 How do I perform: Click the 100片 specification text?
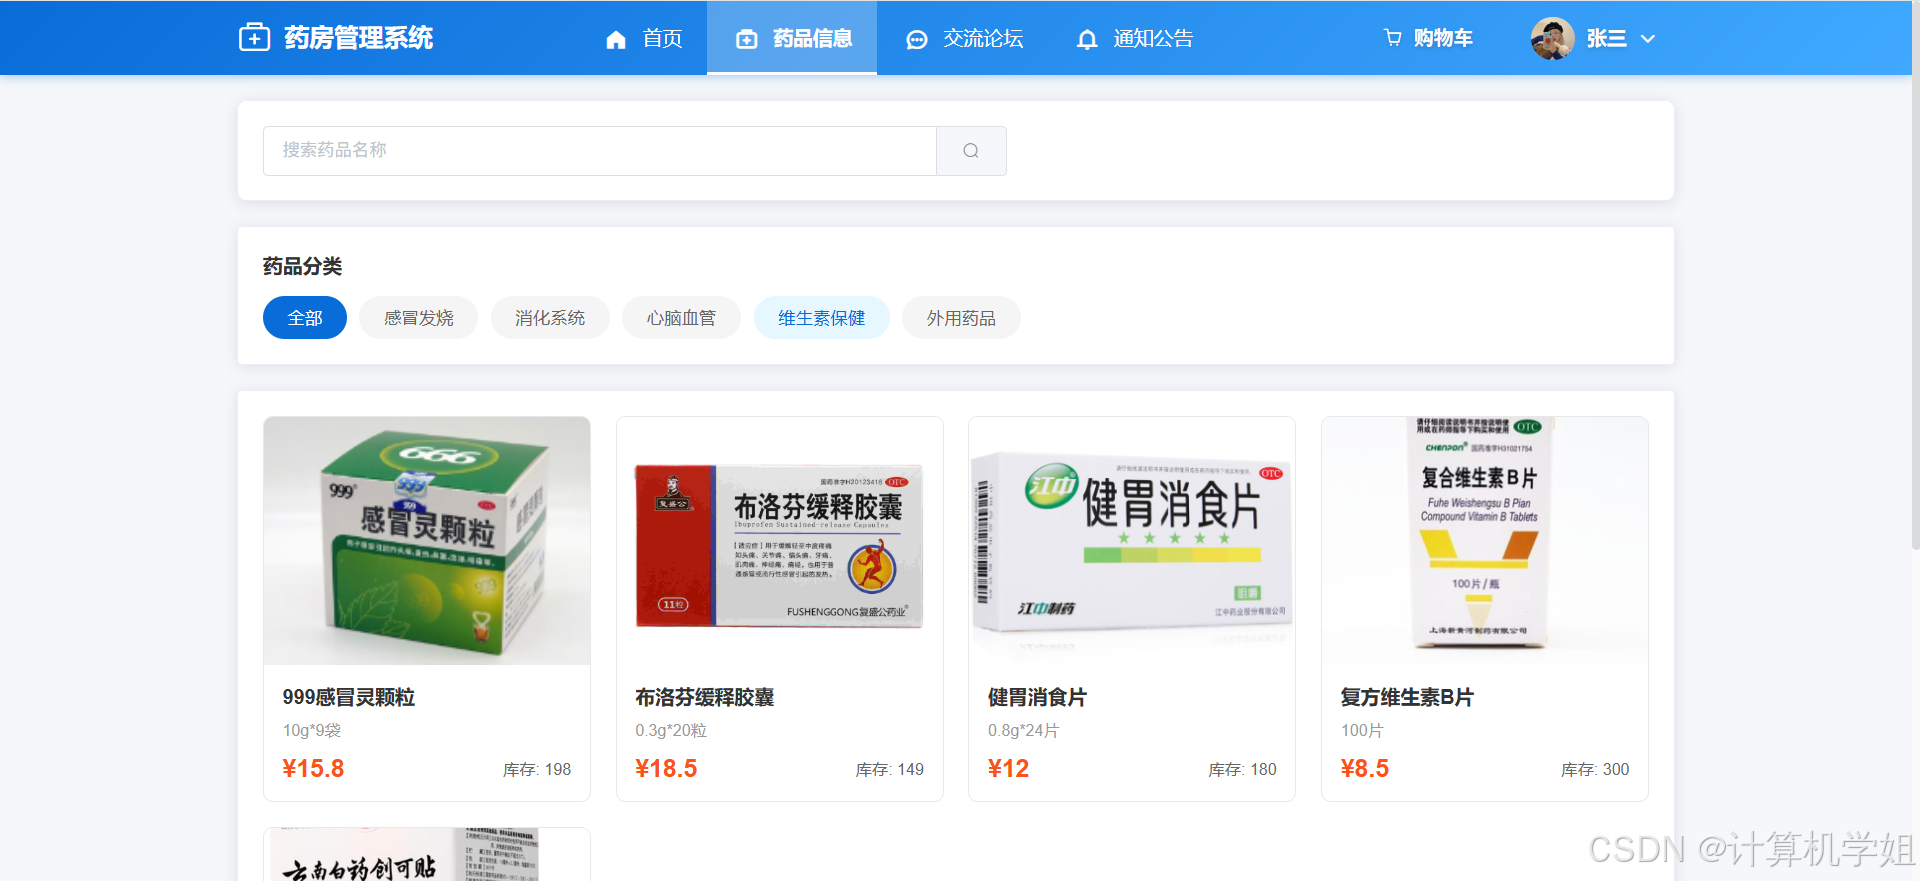[1362, 730]
